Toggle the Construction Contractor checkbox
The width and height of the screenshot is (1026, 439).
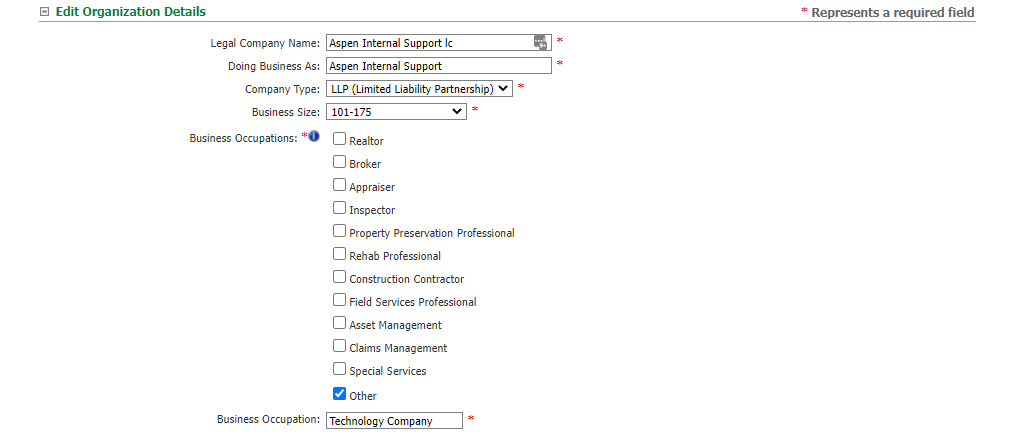(339, 277)
